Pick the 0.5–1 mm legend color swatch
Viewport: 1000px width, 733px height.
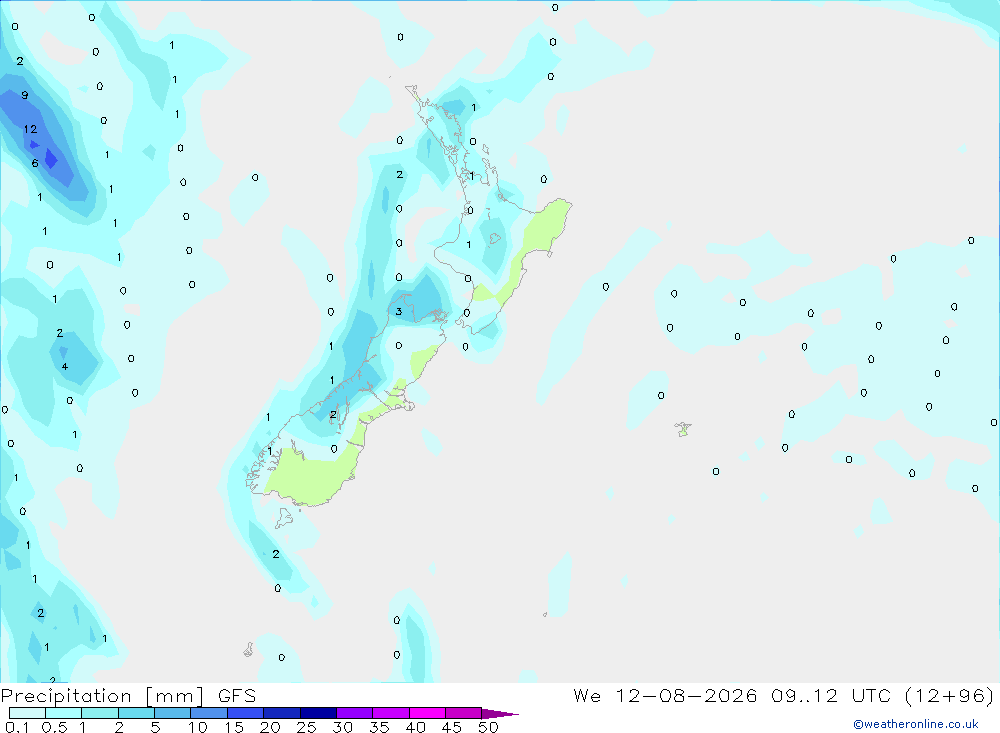pos(63,713)
